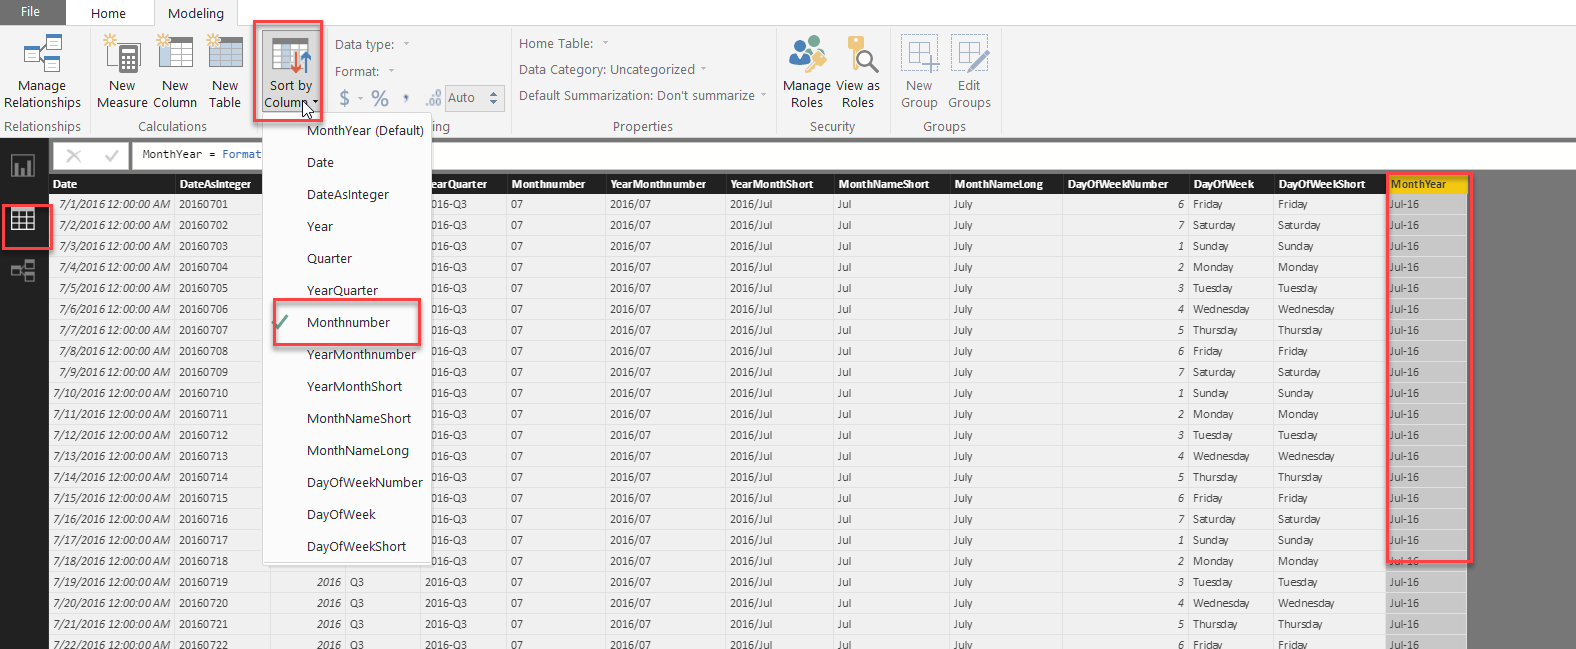Click DateAsInteger cell 20160721

pos(222,624)
